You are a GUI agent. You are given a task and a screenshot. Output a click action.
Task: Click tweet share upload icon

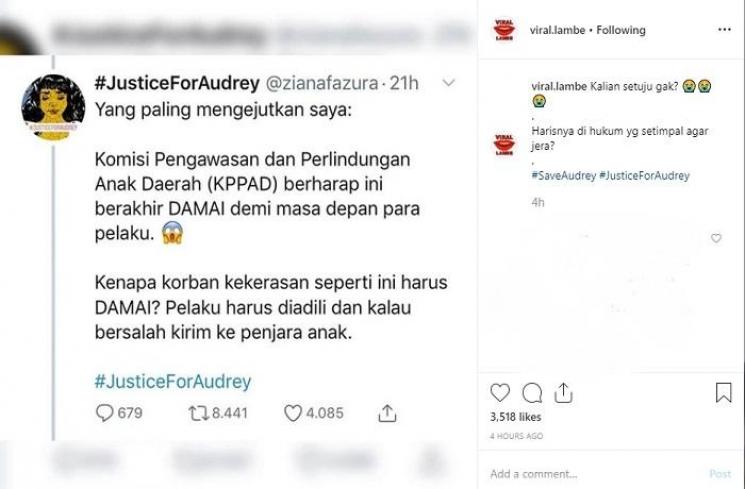point(387,413)
